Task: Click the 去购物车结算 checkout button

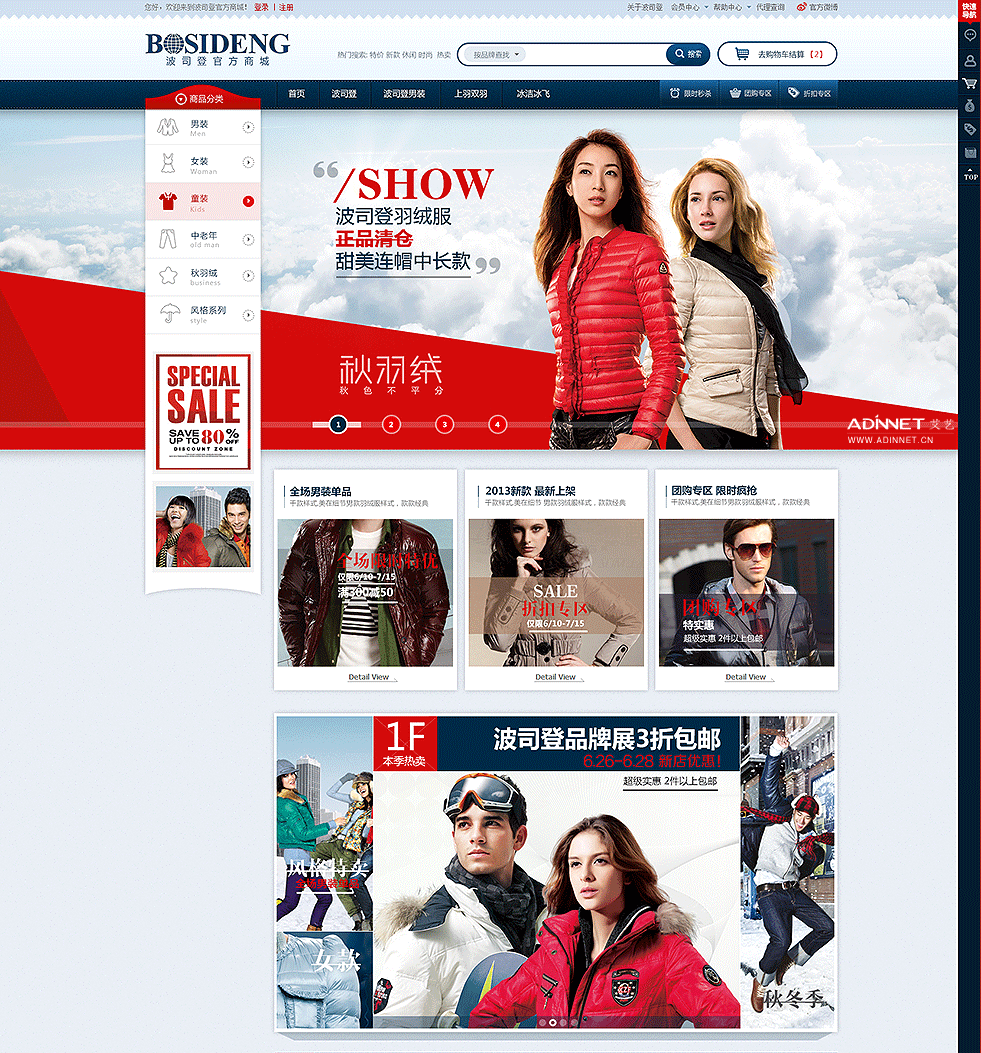Action: 777,54
